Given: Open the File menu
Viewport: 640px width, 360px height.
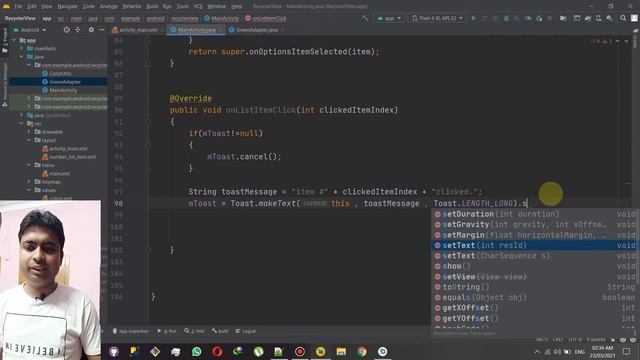Looking at the screenshot, I should 18,6.
